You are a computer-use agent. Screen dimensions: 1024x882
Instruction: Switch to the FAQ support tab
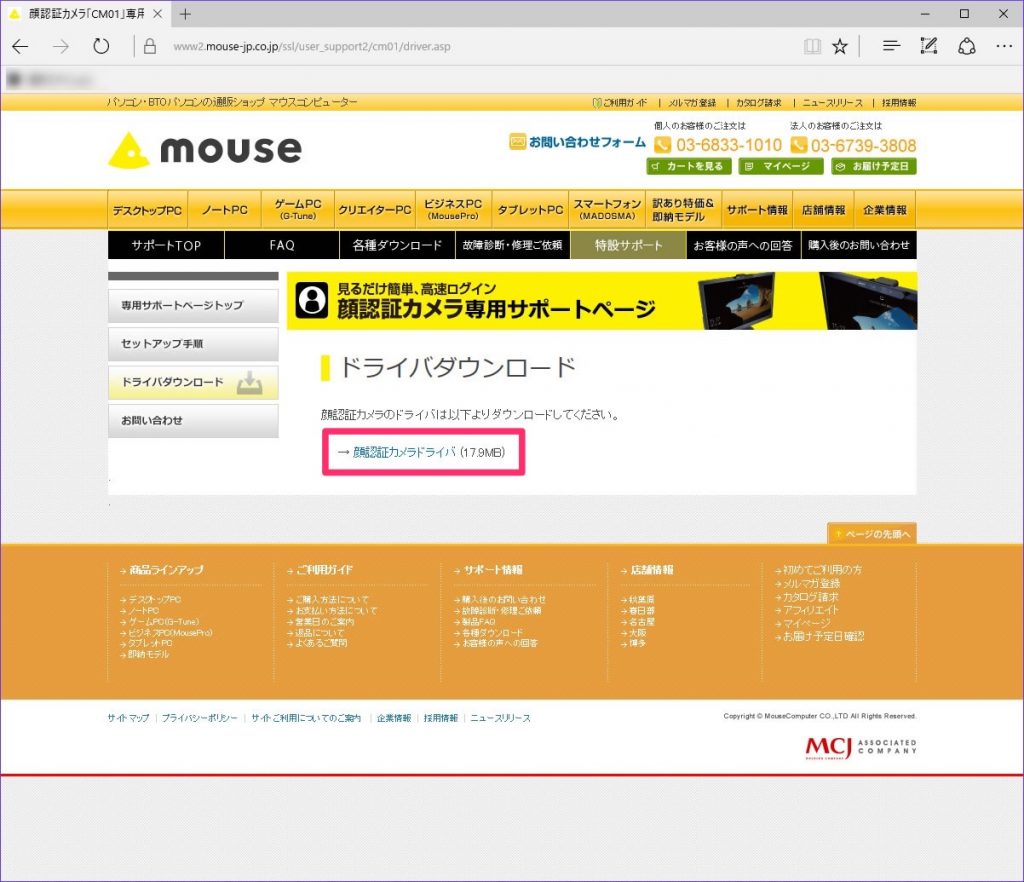[281, 245]
